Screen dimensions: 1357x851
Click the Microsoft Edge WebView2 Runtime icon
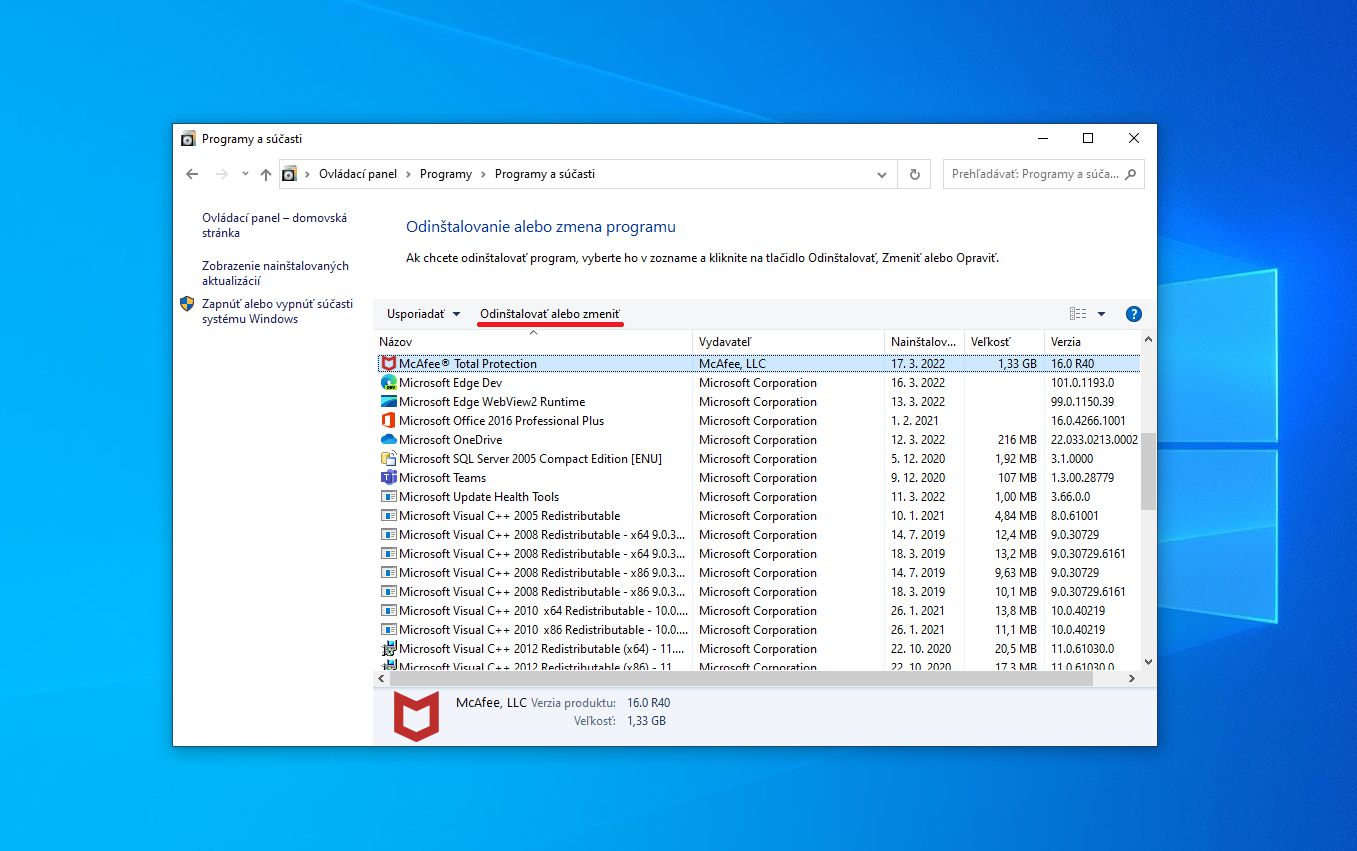click(389, 401)
